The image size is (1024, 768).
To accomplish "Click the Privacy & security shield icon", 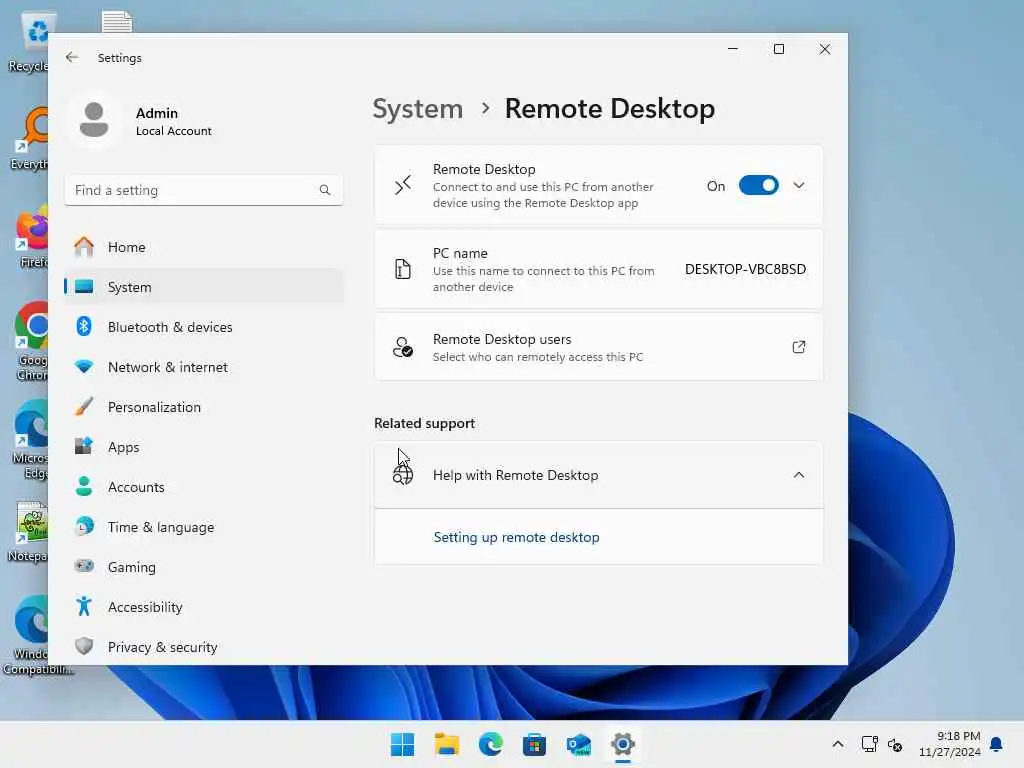I will coord(84,647).
